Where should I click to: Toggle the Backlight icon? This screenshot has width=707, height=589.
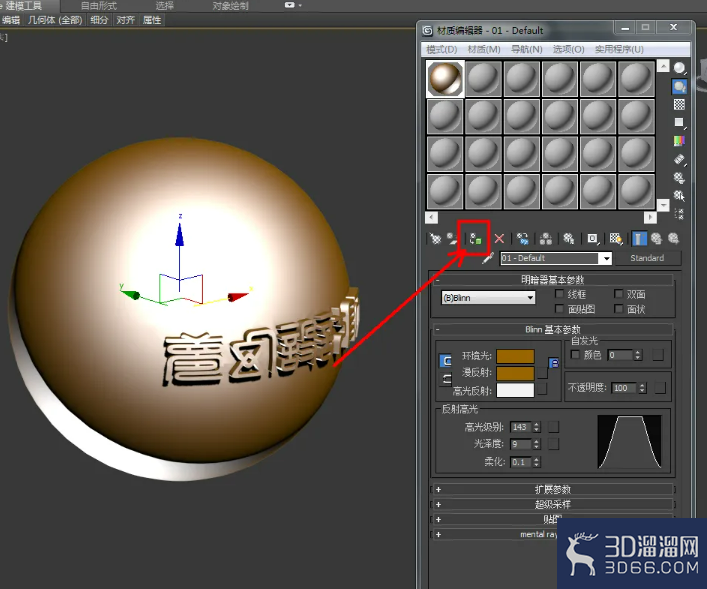click(679, 86)
